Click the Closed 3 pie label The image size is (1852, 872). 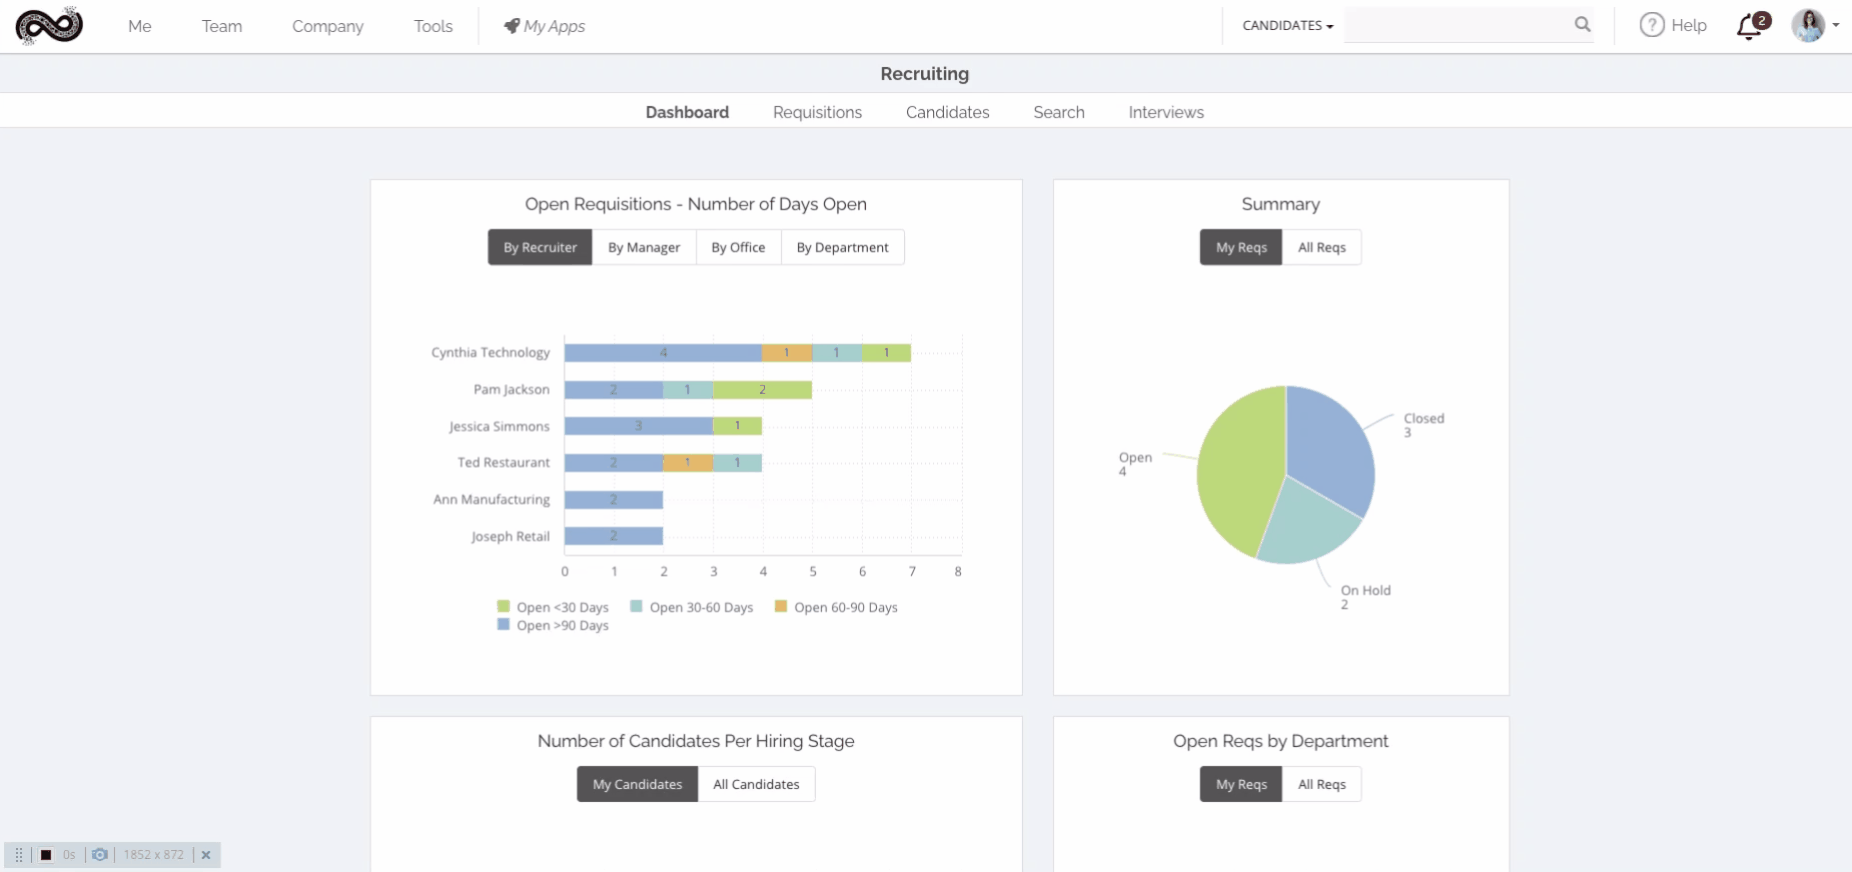(1423, 425)
